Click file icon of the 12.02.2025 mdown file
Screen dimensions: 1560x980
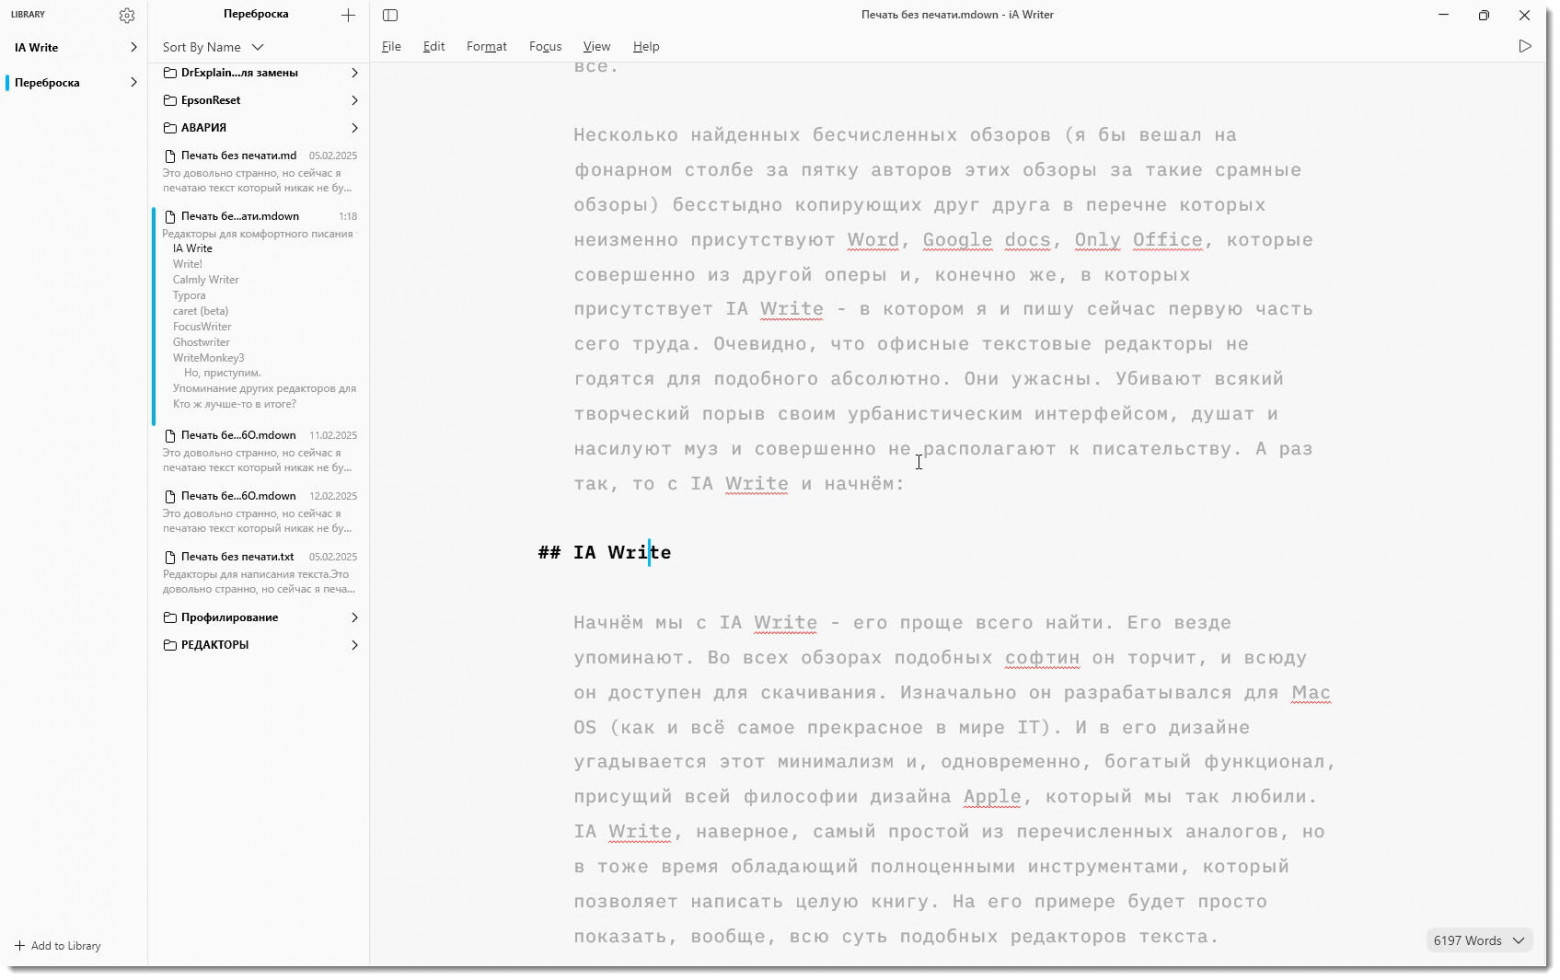coord(170,496)
